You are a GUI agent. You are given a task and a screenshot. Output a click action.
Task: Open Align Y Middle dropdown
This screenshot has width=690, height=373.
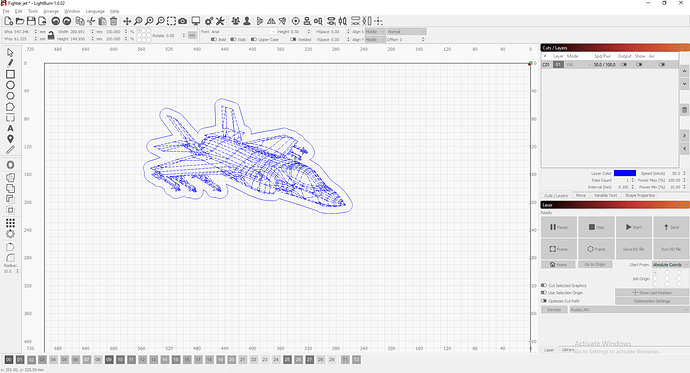[375, 40]
